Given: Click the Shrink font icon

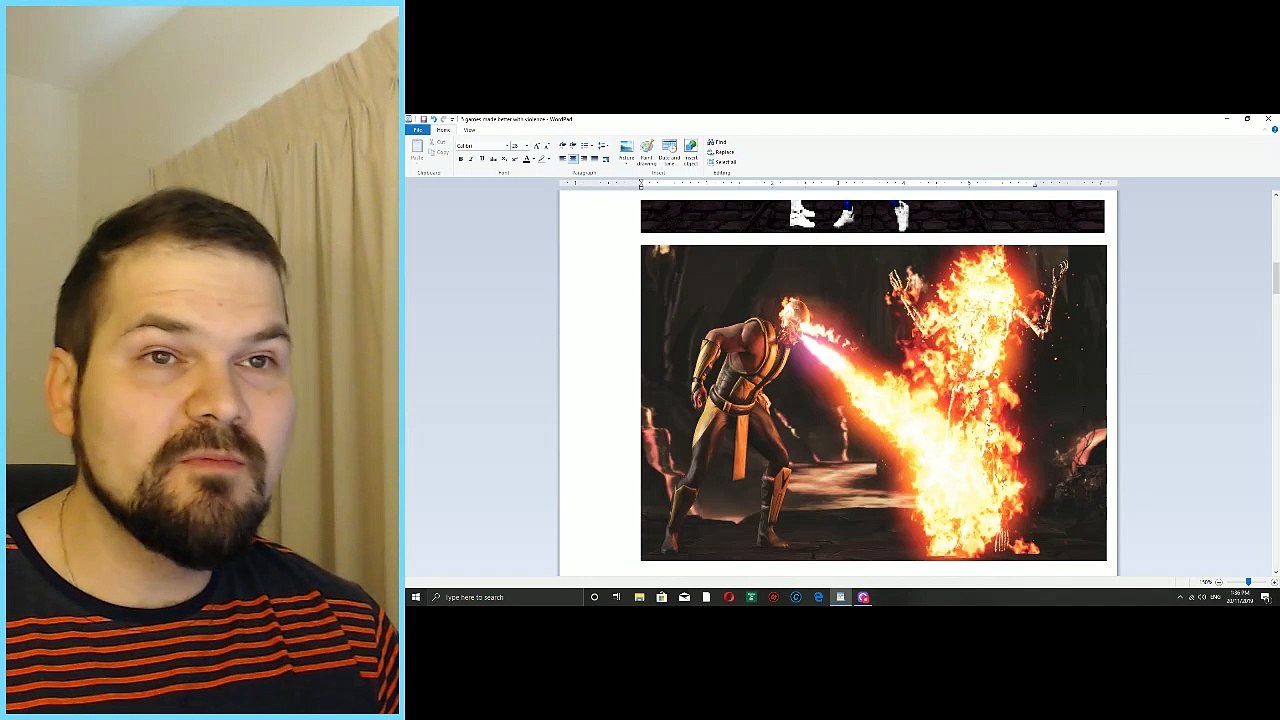Looking at the screenshot, I should 546,146.
